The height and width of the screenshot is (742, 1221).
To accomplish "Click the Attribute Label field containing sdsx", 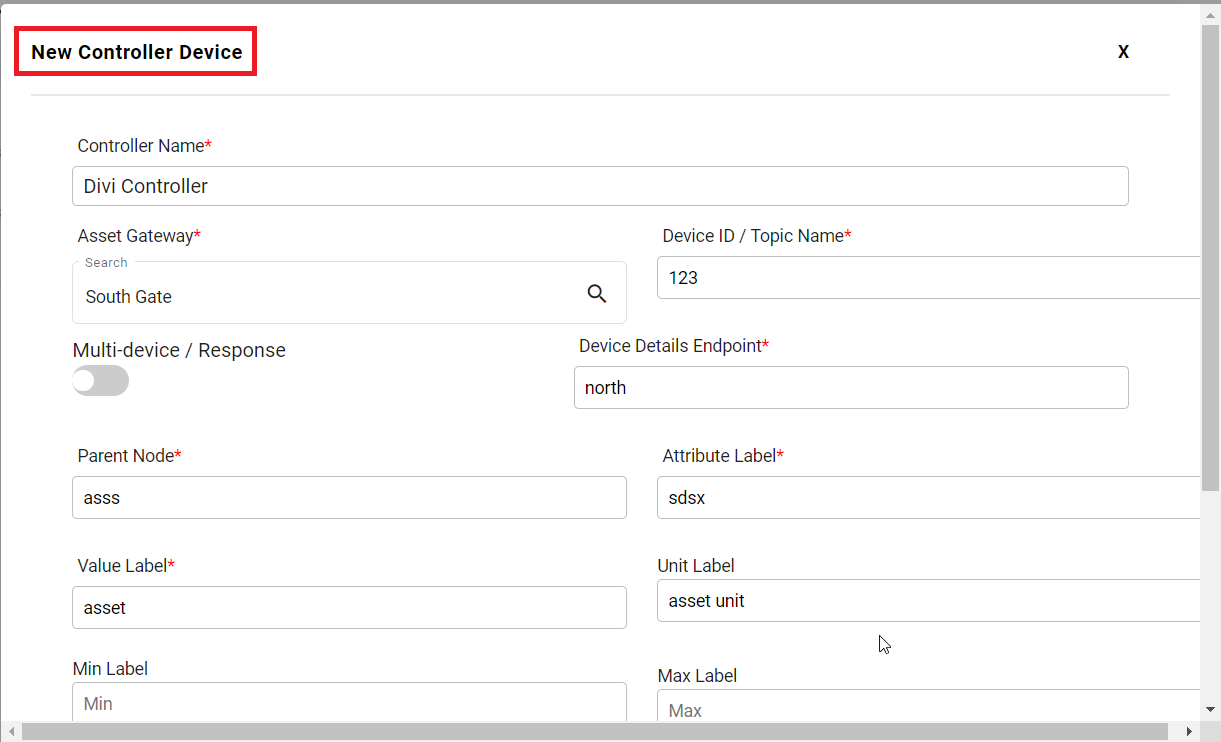I will 929,497.
